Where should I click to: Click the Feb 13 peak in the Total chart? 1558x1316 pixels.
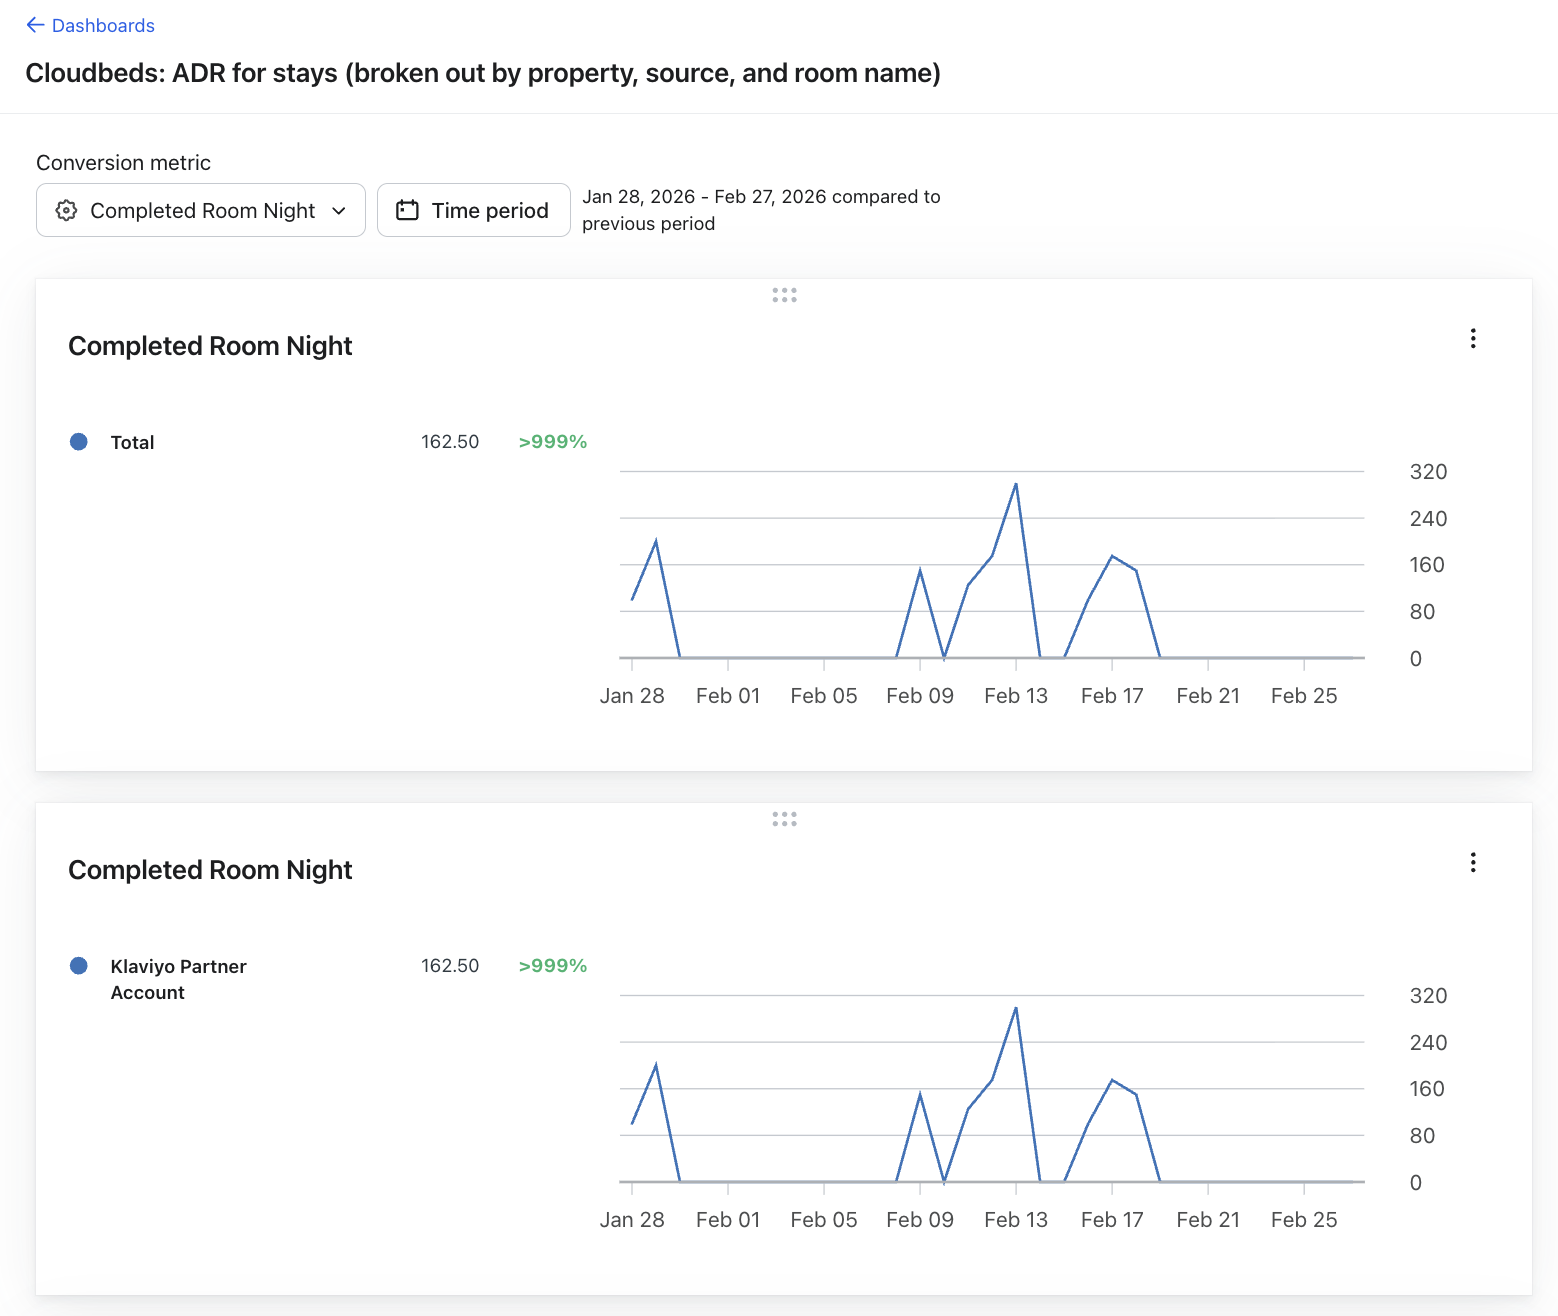(x=1016, y=485)
